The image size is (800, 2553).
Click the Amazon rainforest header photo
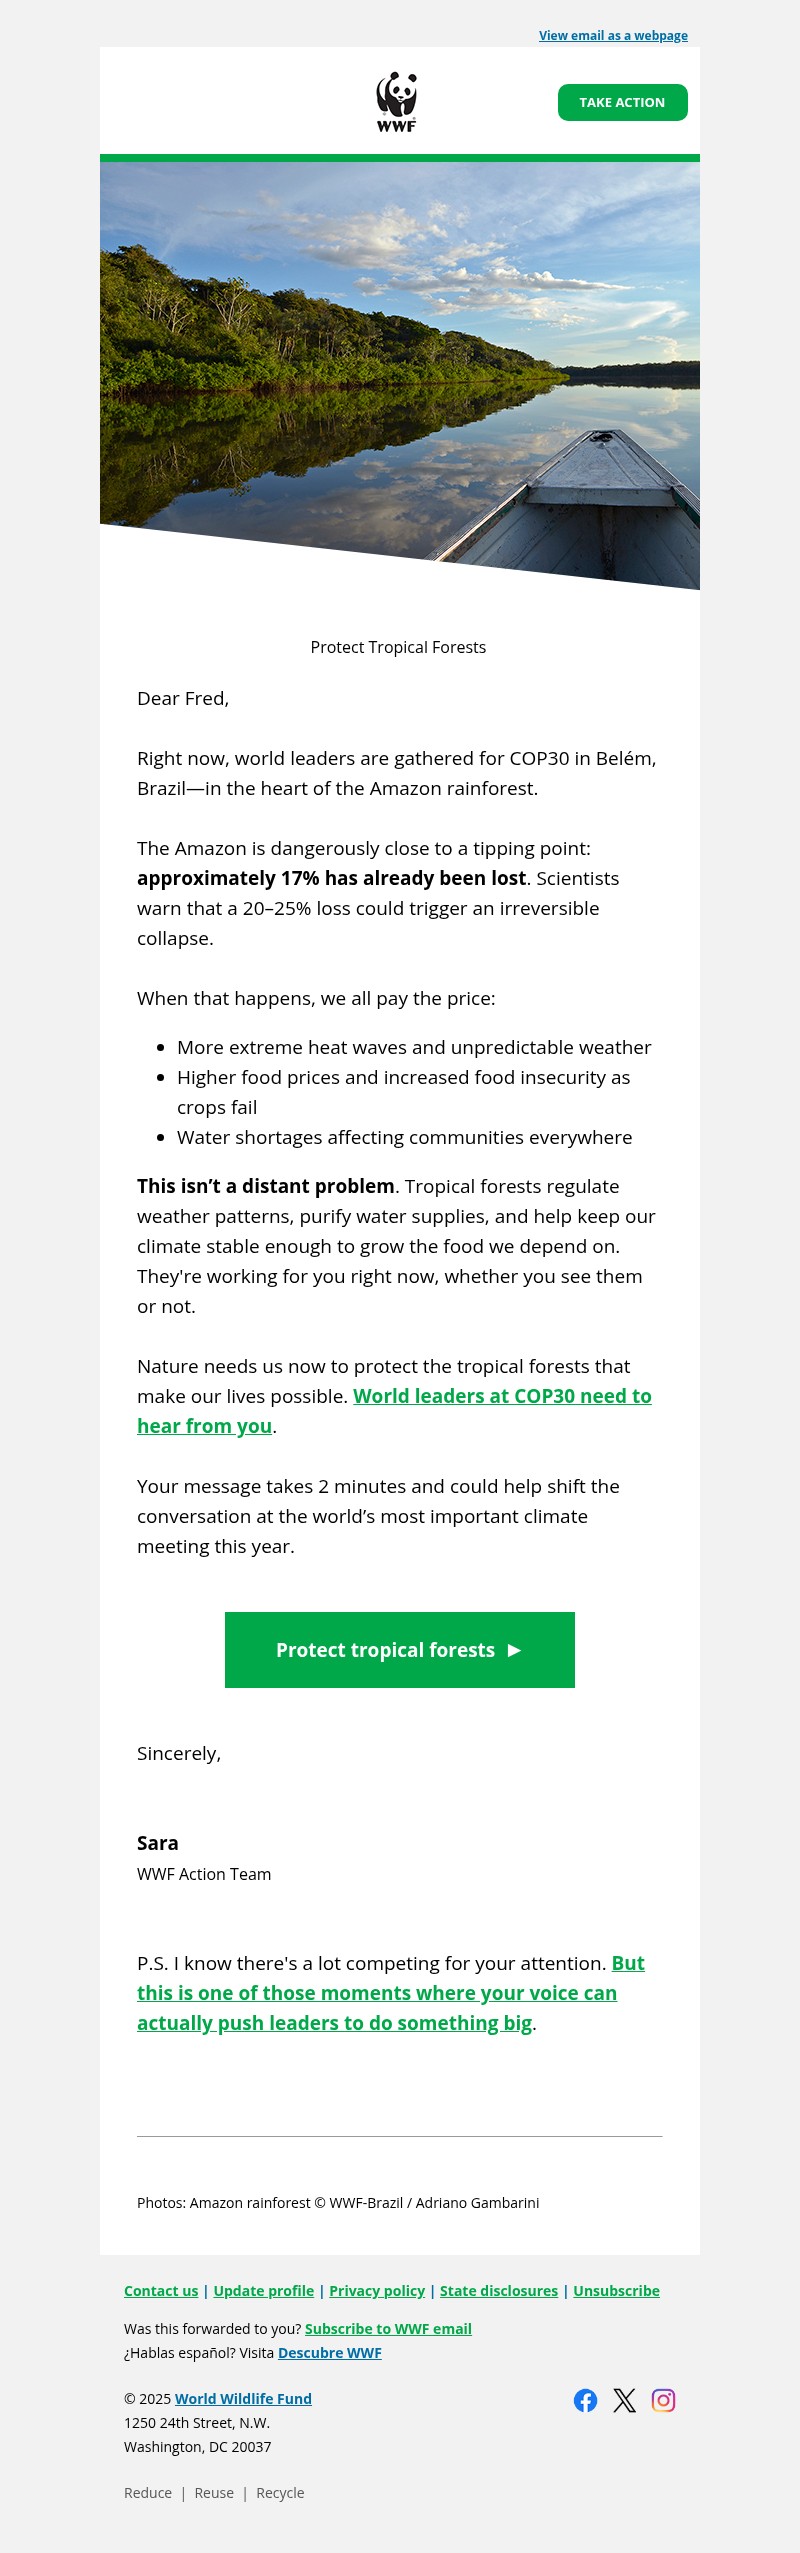point(398,370)
